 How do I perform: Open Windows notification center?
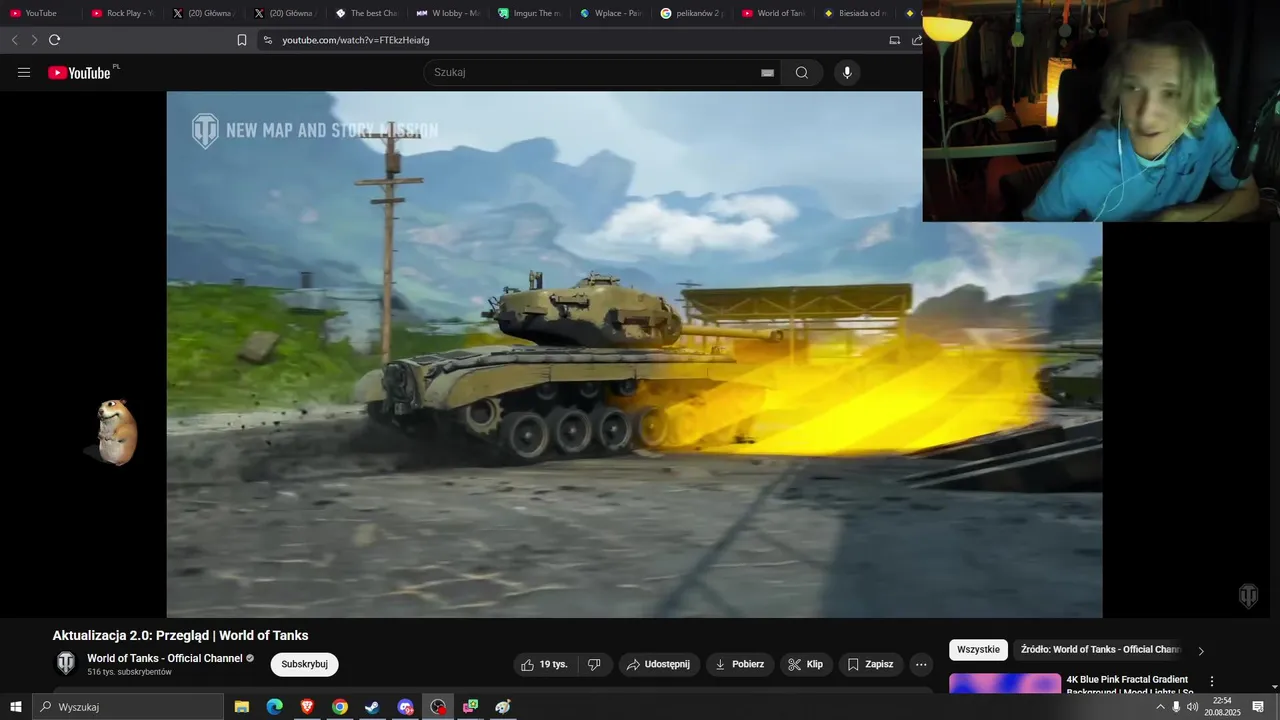click(x=1258, y=707)
